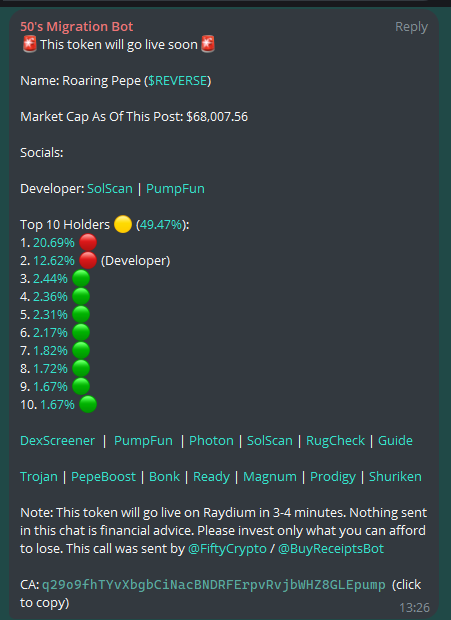The width and height of the screenshot is (451, 620).
Task: Click the red siren emoji before 'This token'
Action: pyautogui.click(x=29, y=44)
